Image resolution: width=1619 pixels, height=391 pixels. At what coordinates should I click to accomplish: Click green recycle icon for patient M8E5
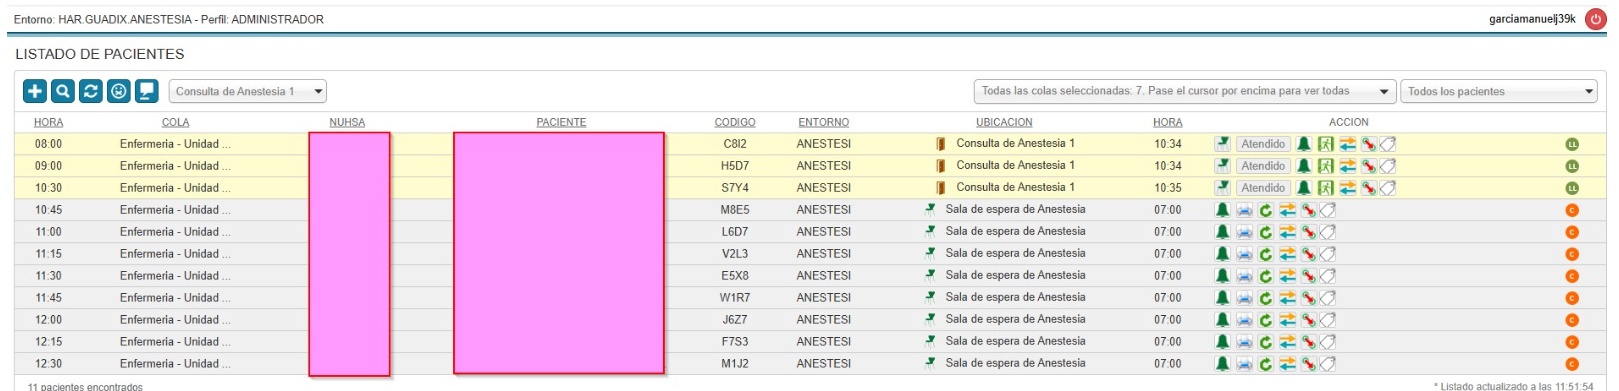click(1266, 210)
